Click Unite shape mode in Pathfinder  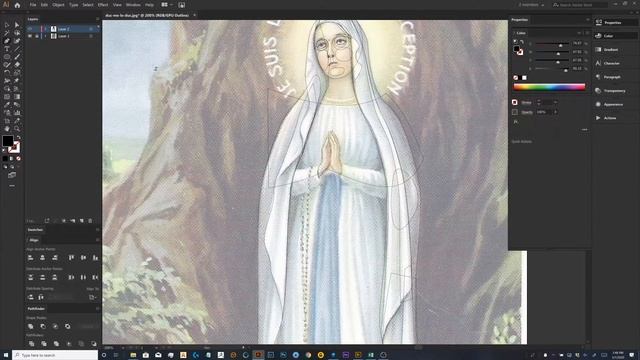pos(31,327)
